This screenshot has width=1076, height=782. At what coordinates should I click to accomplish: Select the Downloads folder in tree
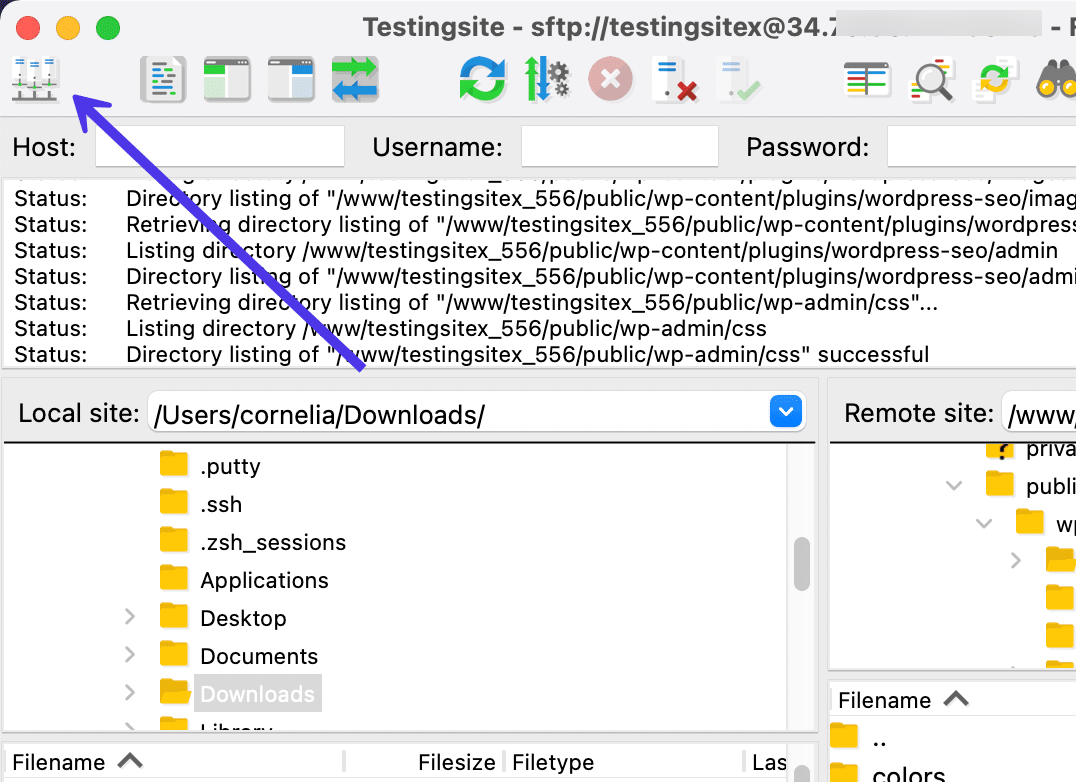click(257, 694)
